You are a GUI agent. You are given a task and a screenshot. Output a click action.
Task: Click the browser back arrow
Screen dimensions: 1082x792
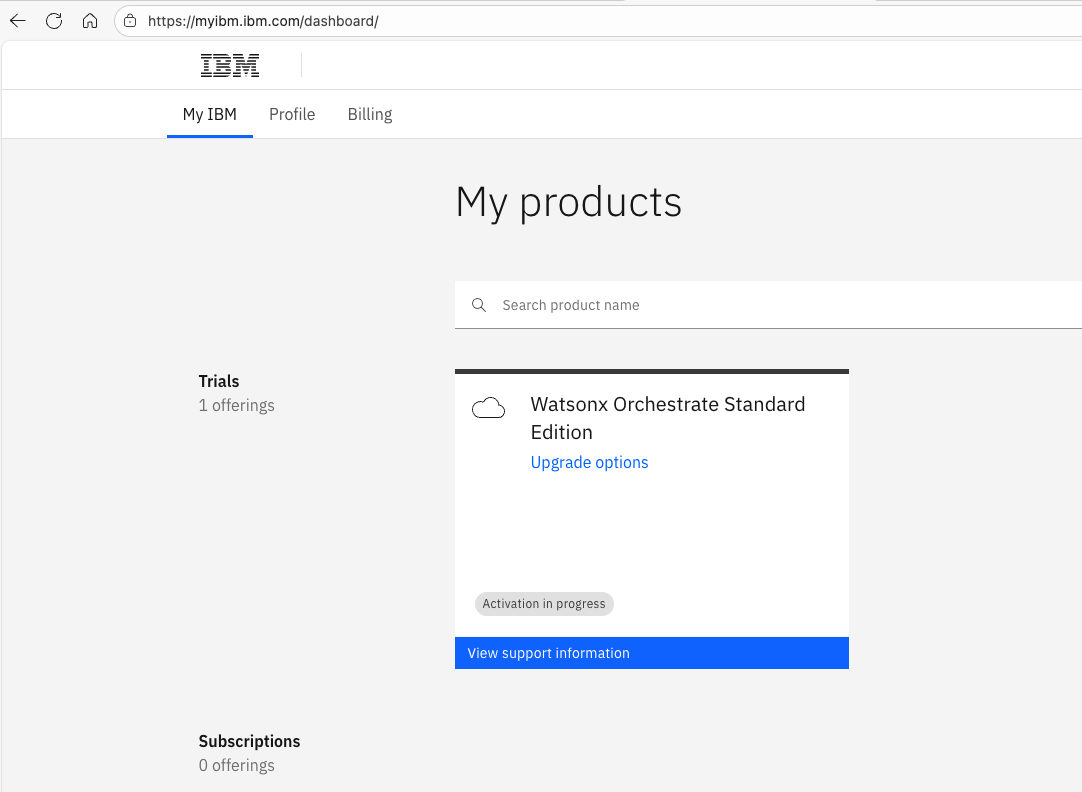[18, 21]
